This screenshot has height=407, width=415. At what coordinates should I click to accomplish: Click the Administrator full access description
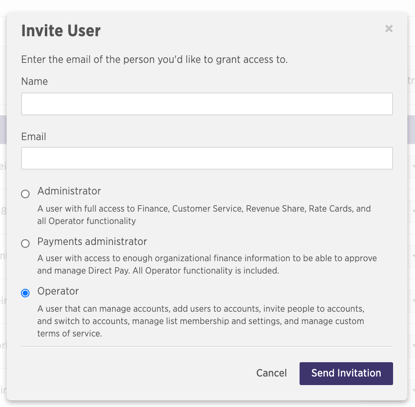pyautogui.click(x=204, y=215)
